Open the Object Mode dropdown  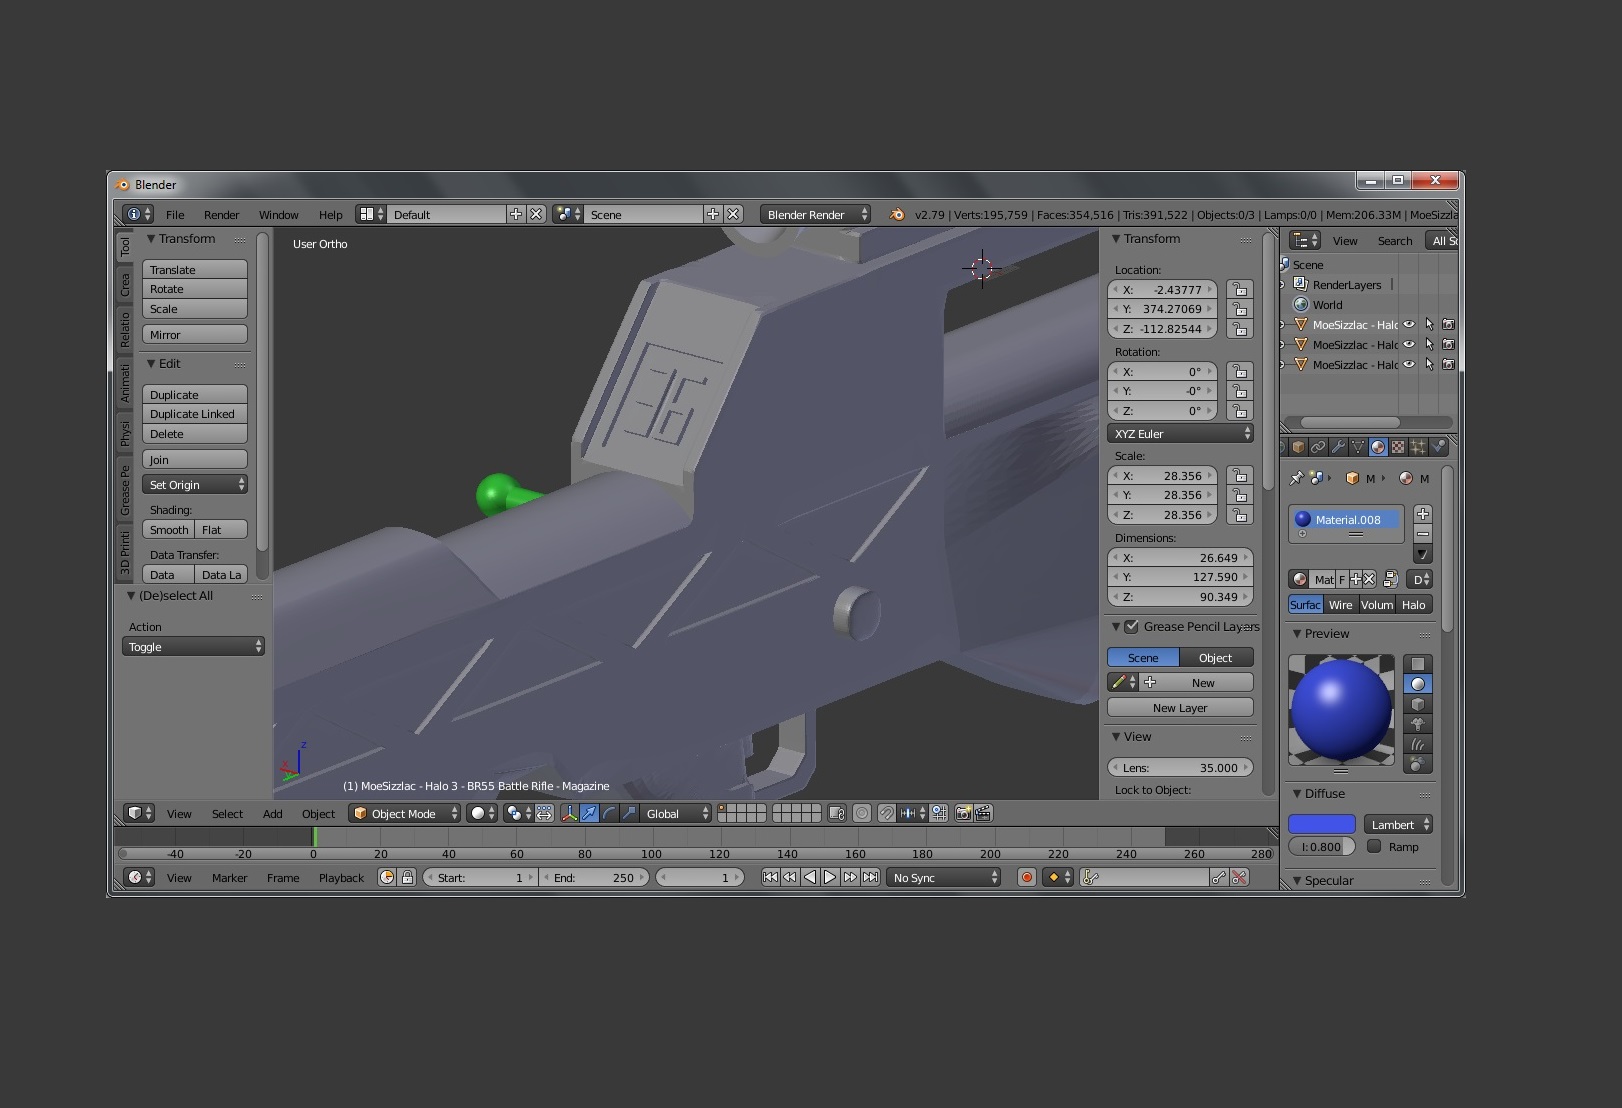click(x=404, y=813)
